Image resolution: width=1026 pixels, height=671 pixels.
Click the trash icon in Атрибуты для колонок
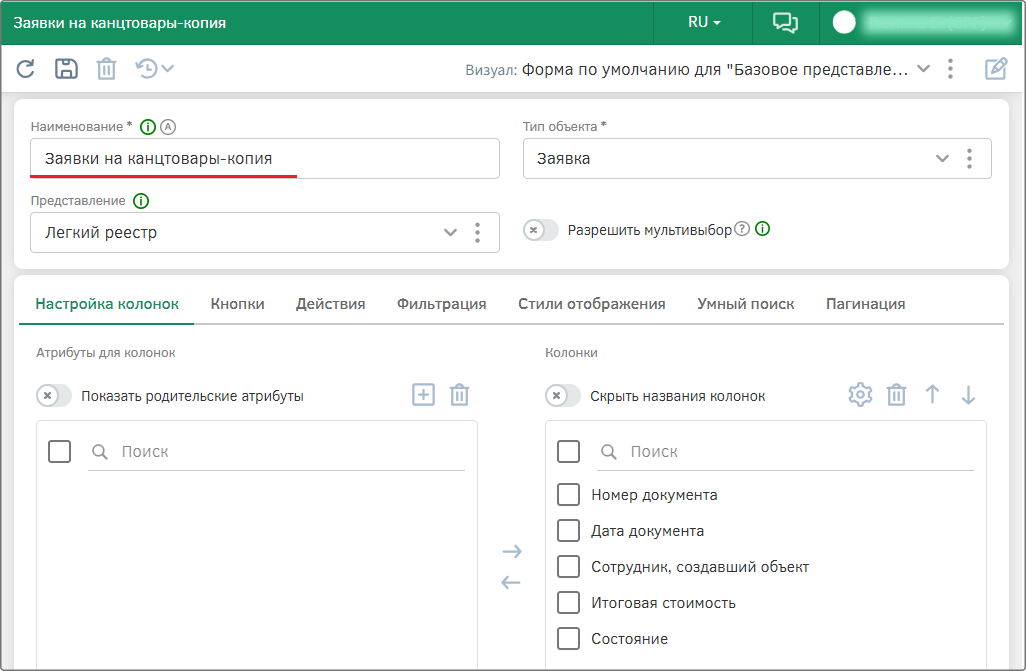click(x=459, y=395)
